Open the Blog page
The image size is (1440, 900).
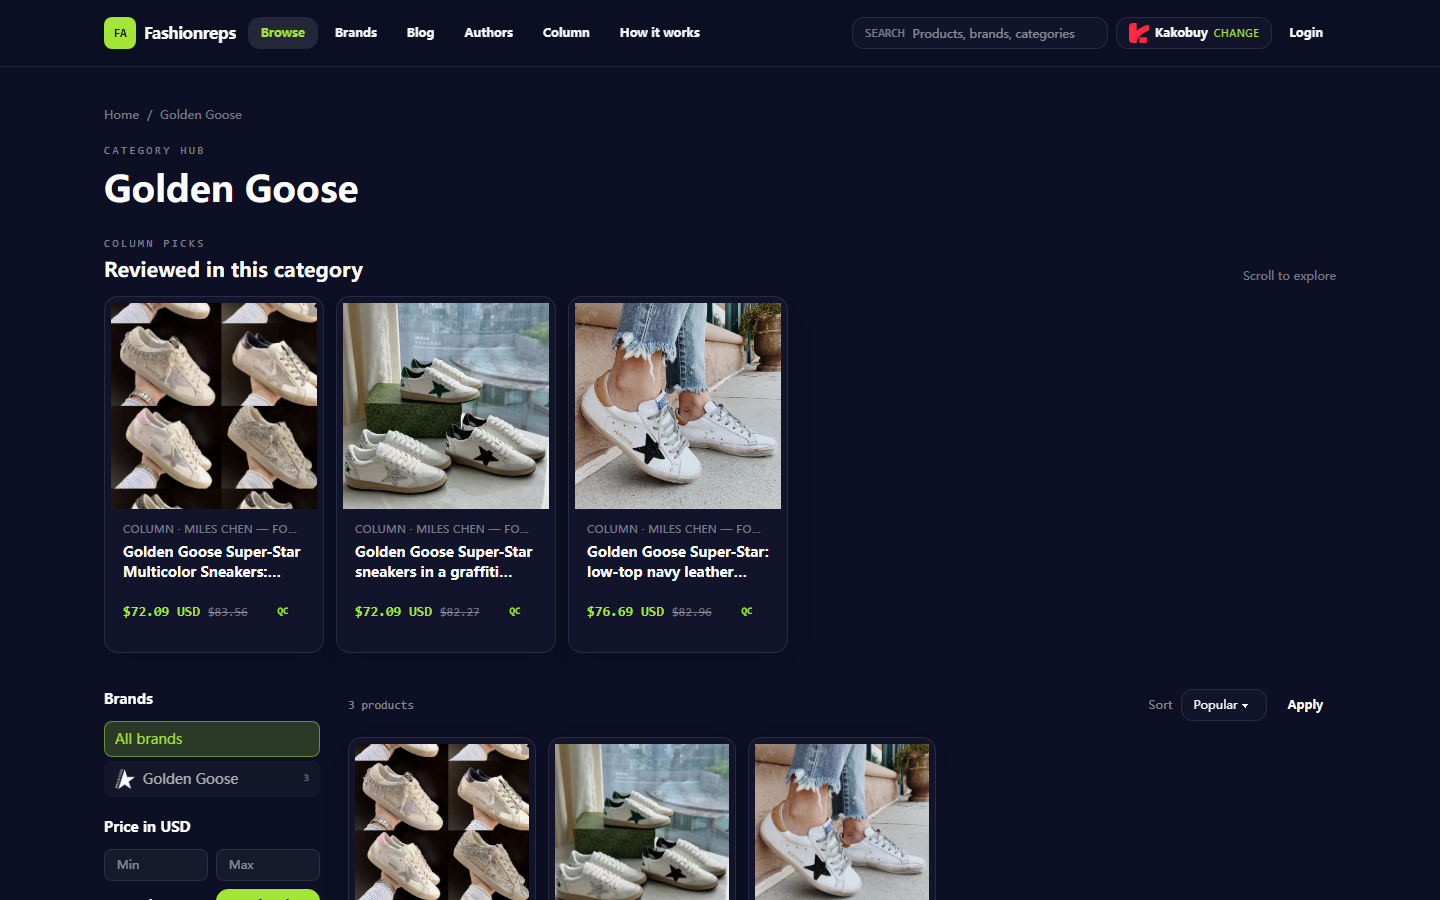click(420, 33)
